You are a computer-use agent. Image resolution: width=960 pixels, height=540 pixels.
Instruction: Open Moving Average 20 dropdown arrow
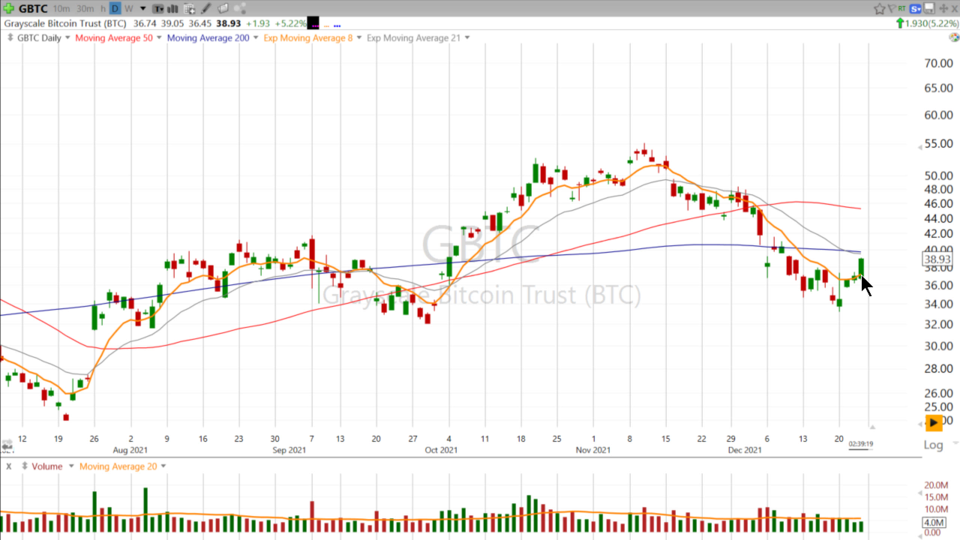click(163, 467)
